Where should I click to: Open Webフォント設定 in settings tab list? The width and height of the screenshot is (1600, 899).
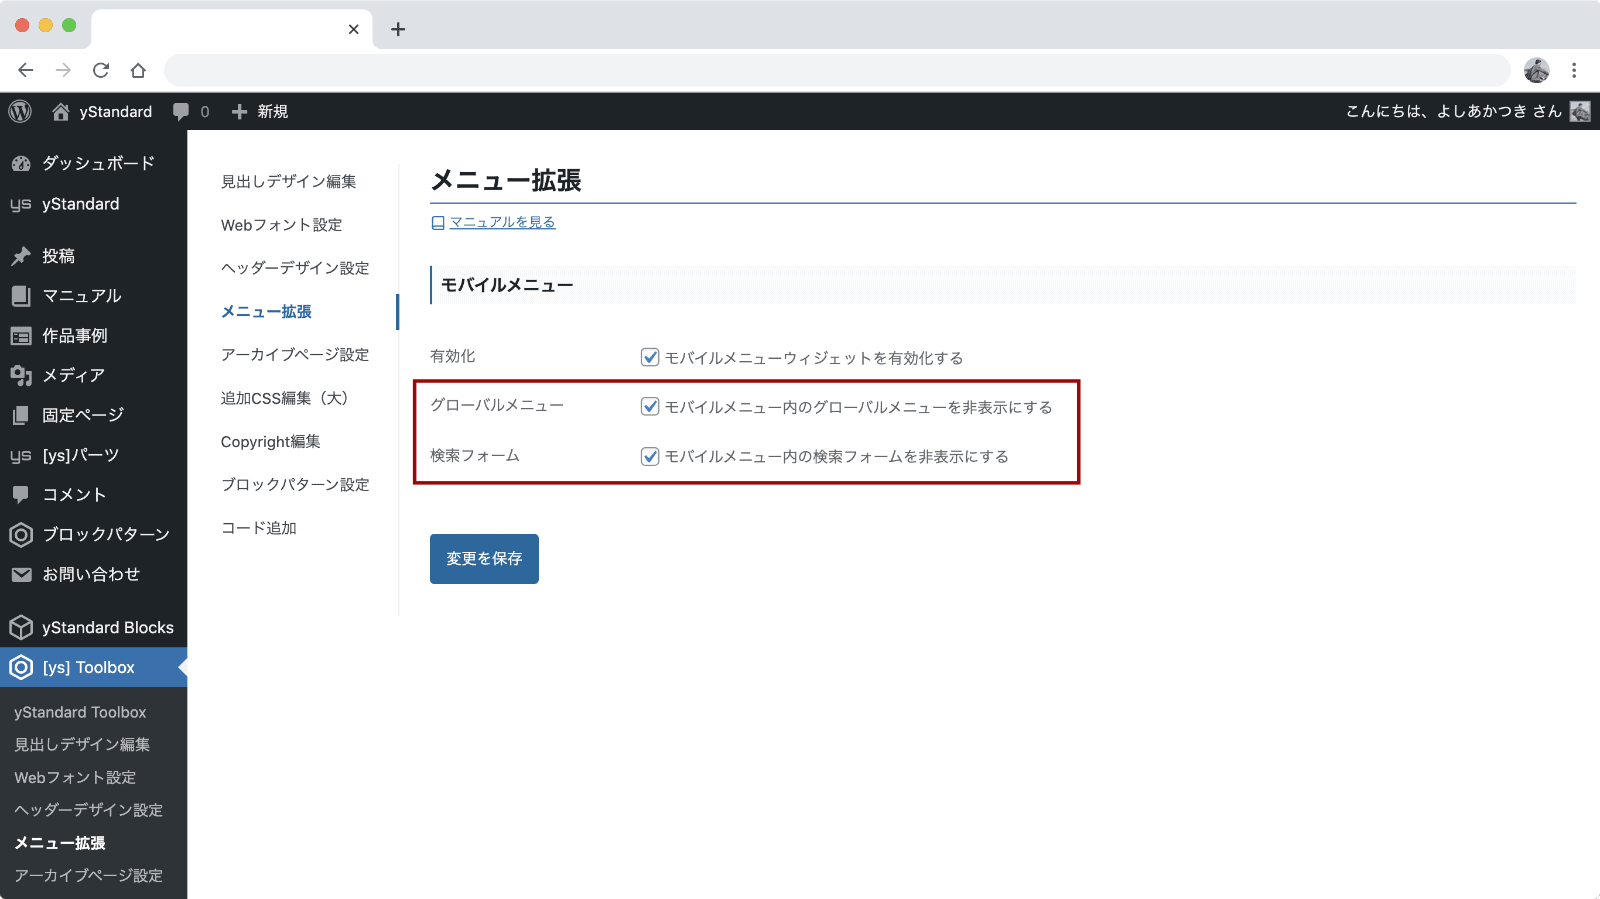(282, 225)
